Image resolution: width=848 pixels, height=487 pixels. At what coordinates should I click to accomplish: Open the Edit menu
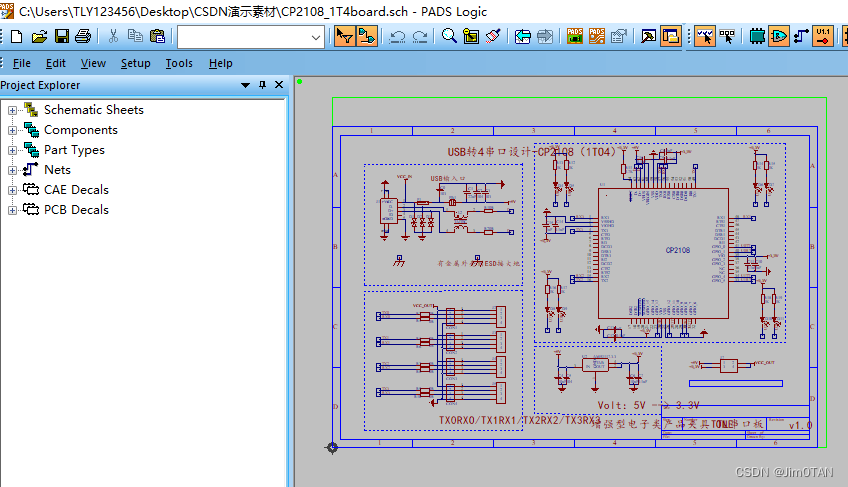[56, 63]
